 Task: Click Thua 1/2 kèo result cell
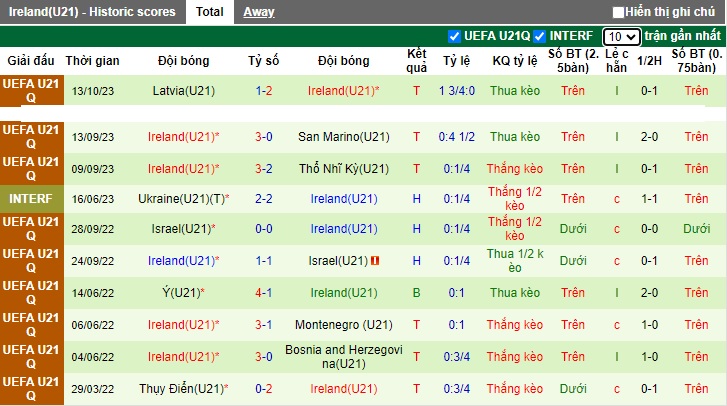point(515,261)
